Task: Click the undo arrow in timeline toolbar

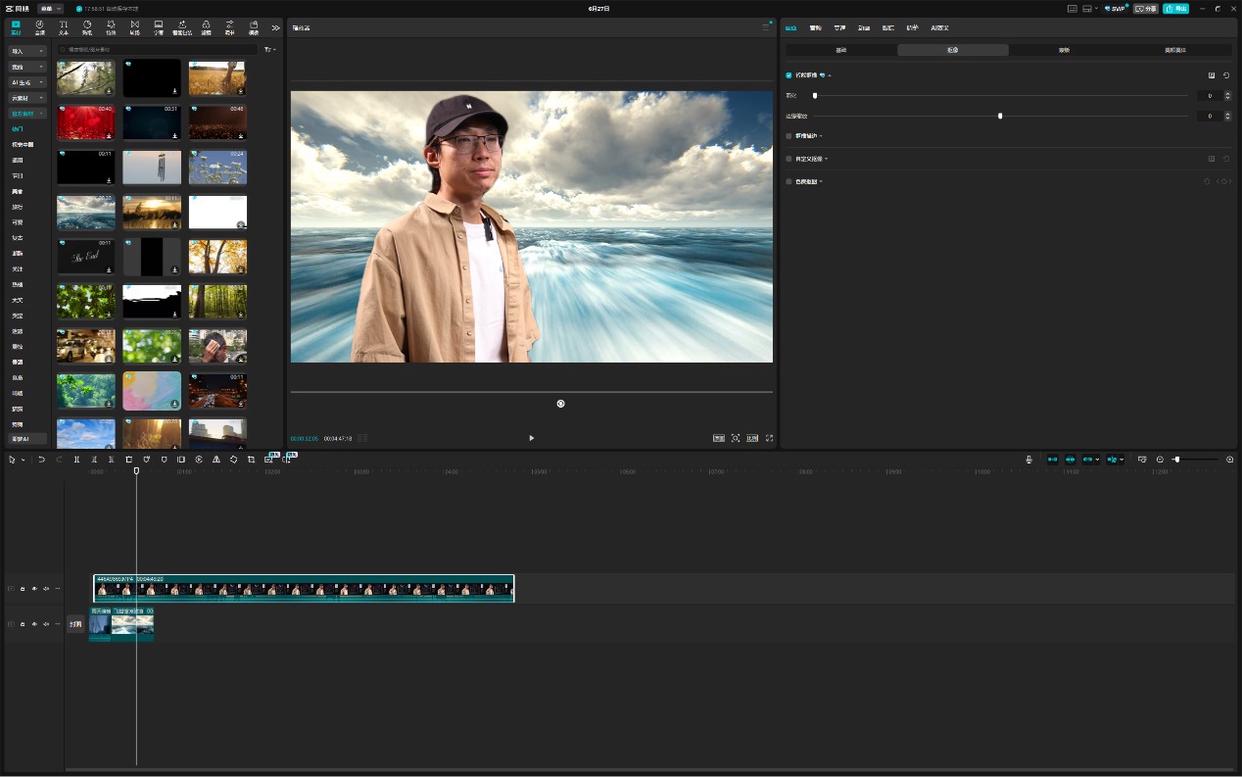Action: 41,459
